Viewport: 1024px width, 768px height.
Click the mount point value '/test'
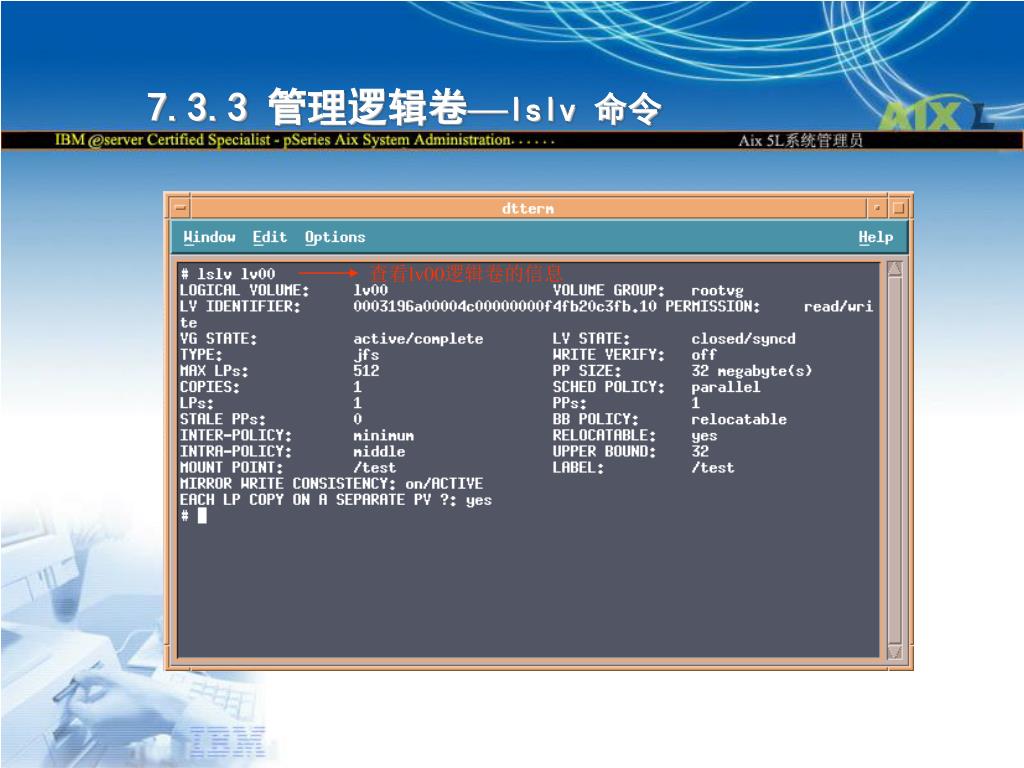(374, 468)
